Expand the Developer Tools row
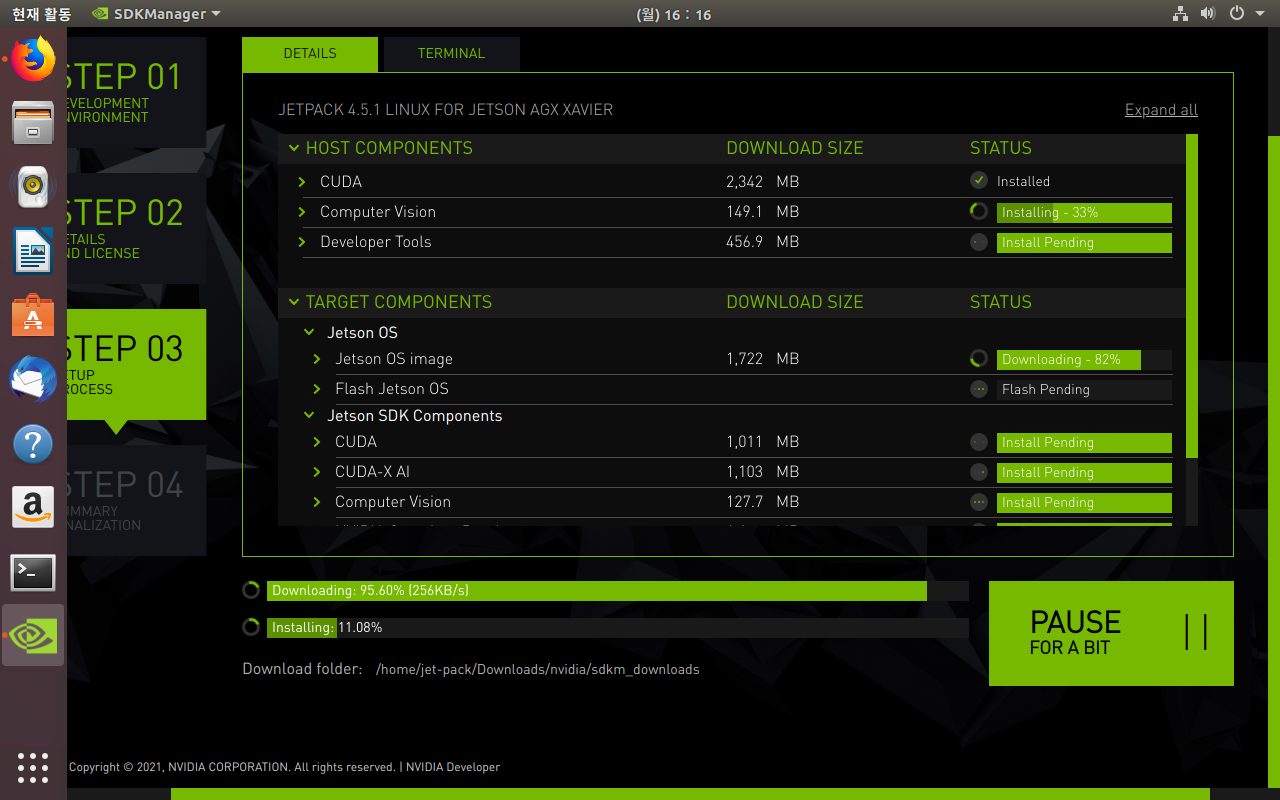Viewport: 1280px width, 800px height. (302, 242)
